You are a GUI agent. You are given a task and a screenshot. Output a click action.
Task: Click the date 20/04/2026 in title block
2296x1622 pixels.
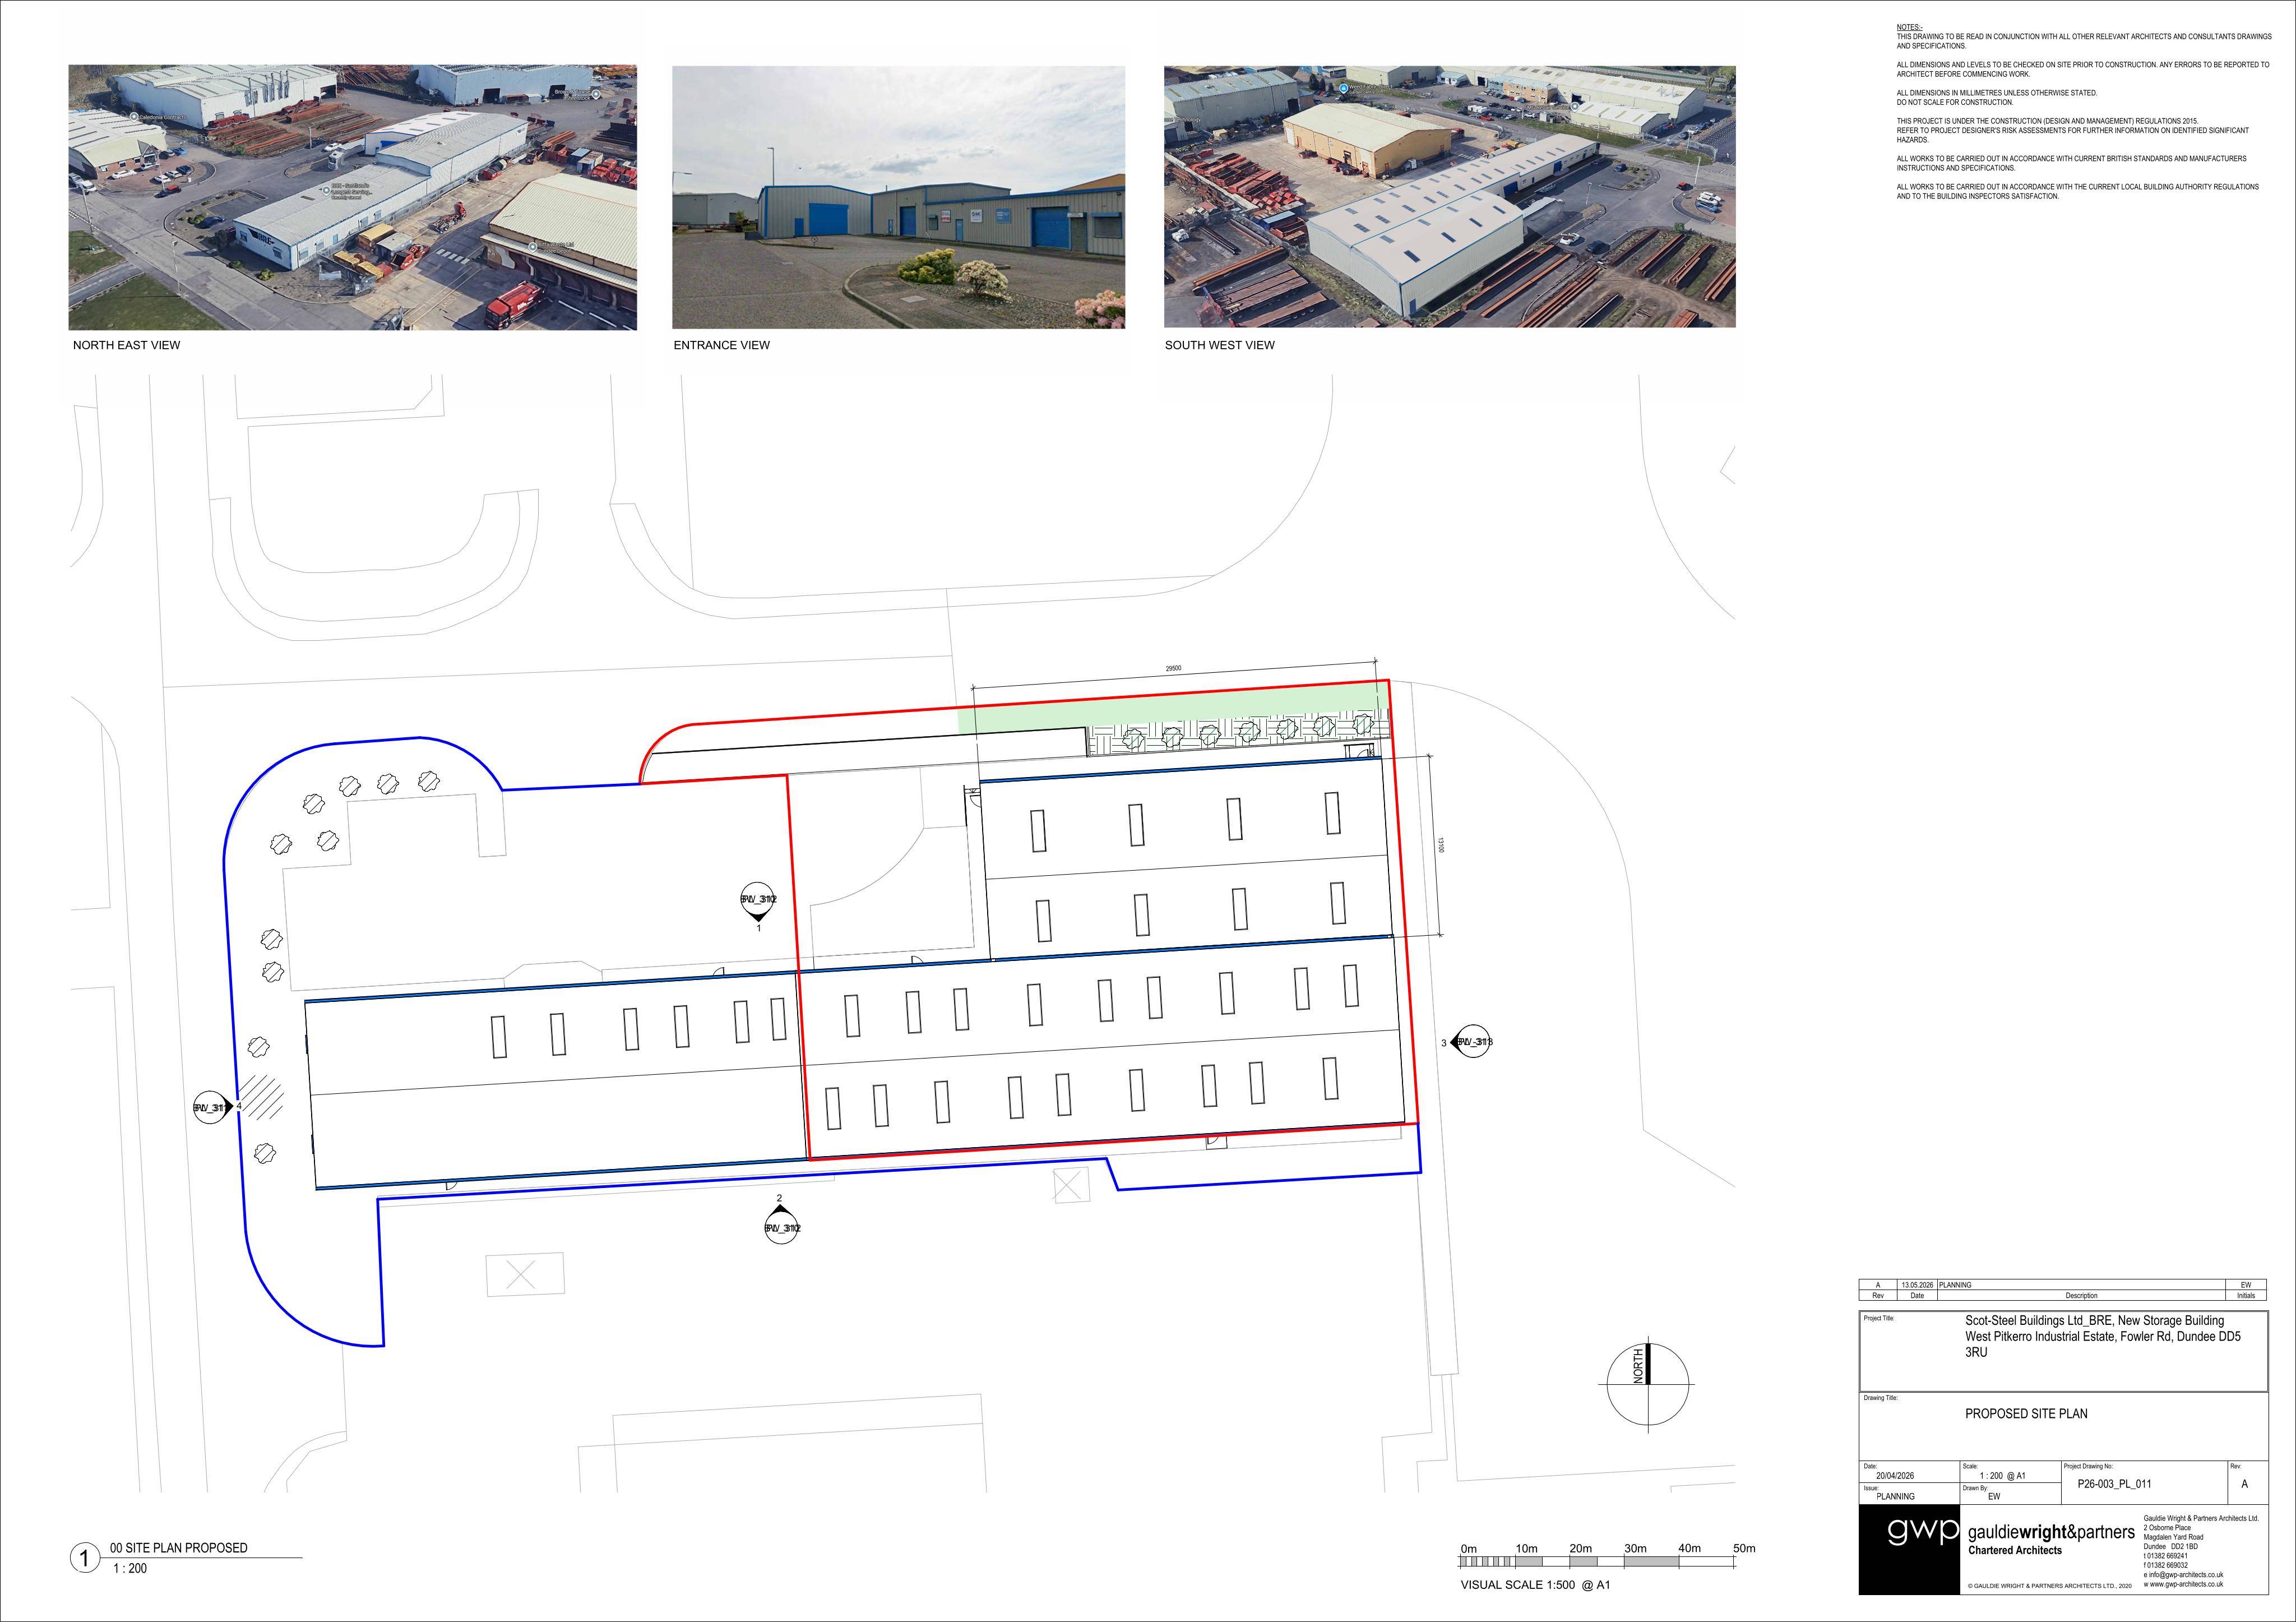(1894, 1476)
